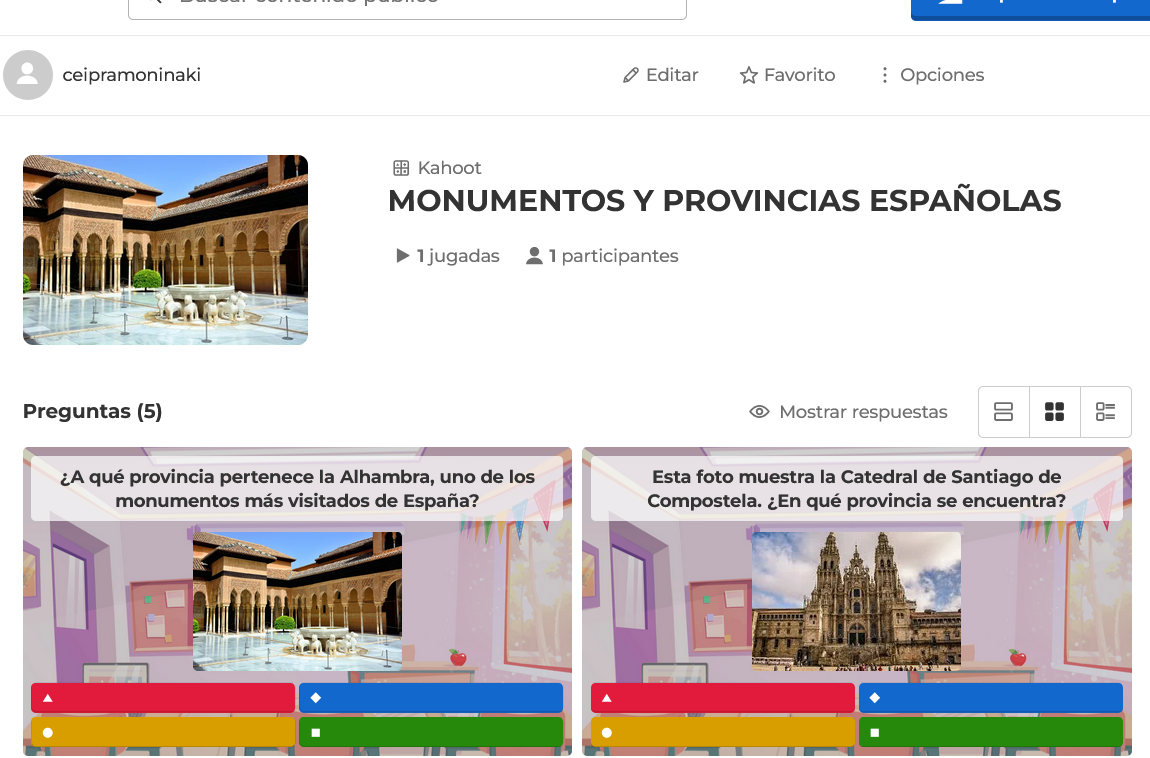Switch to the detailed list view icon
The height and width of the screenshot is (758, 1150).
[1105, 411]
